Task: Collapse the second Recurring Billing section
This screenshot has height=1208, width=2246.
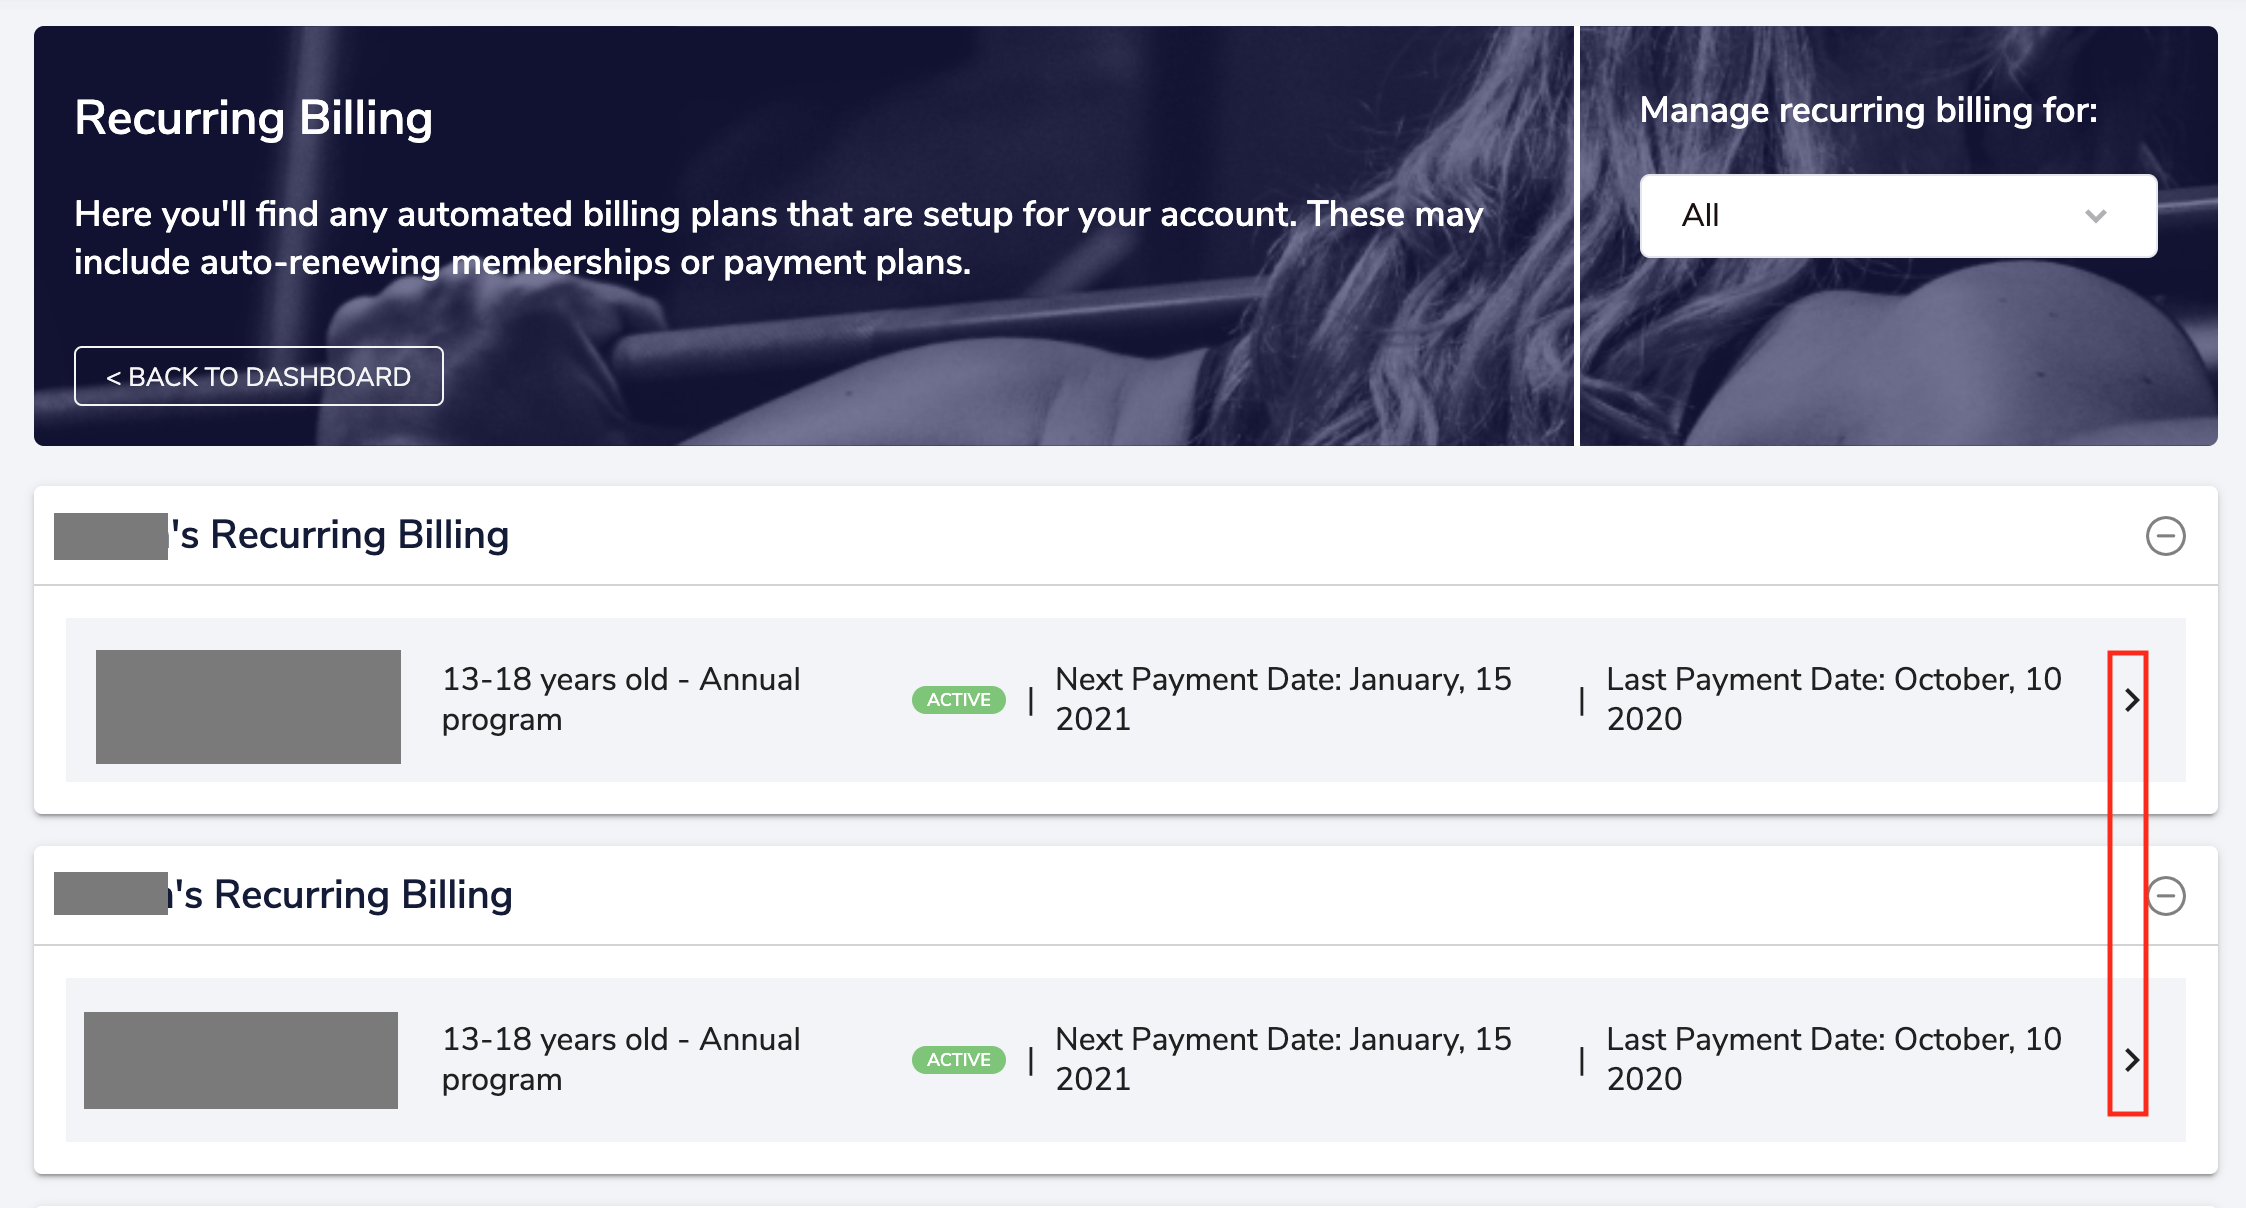Action: pos(2167,896)
